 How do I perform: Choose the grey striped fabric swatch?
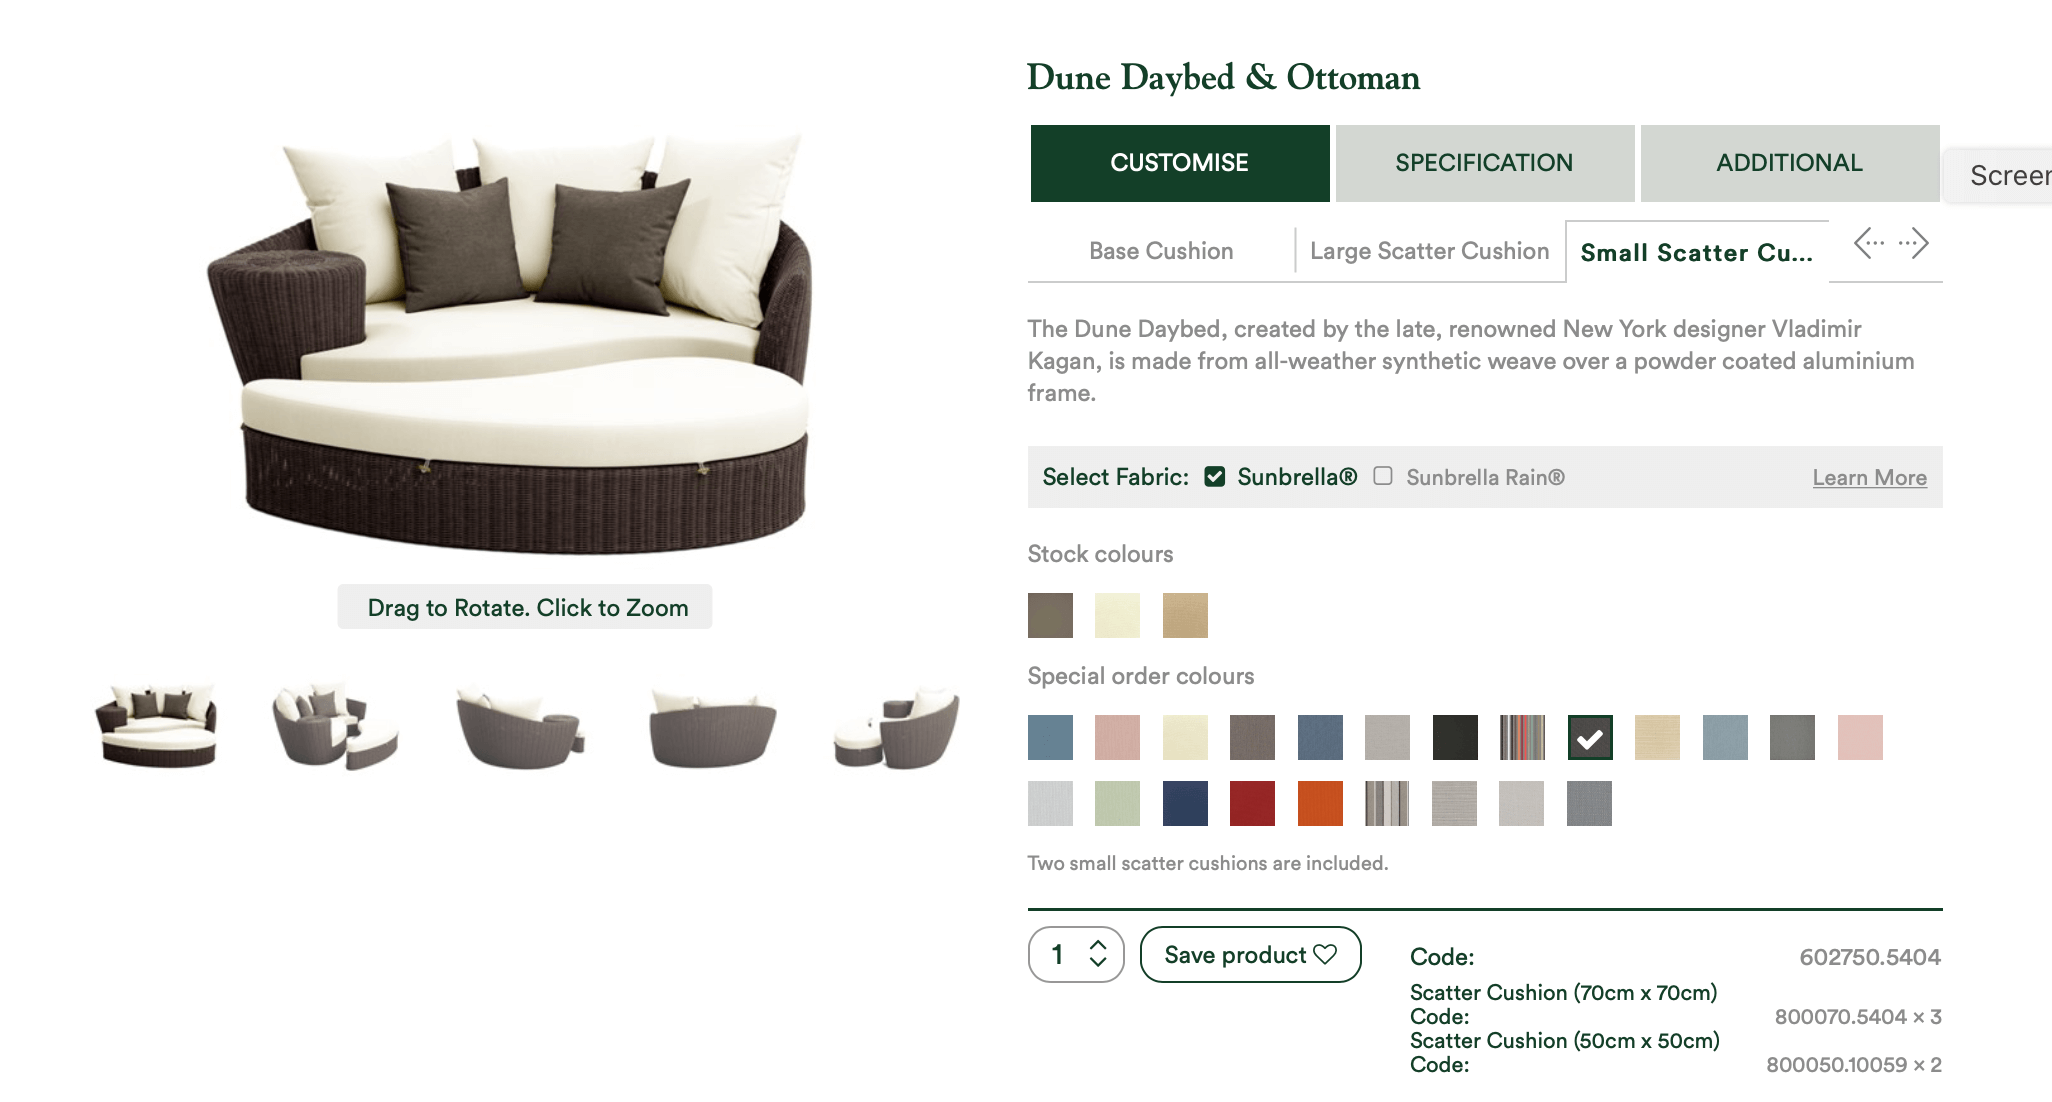pos(1387,804)
